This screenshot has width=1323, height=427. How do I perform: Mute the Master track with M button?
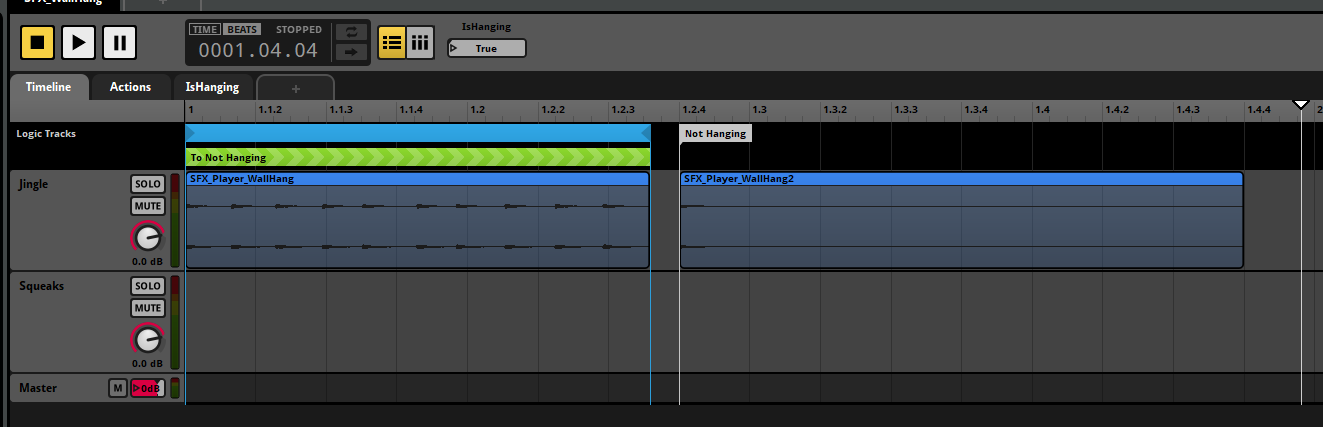point(117,388)
